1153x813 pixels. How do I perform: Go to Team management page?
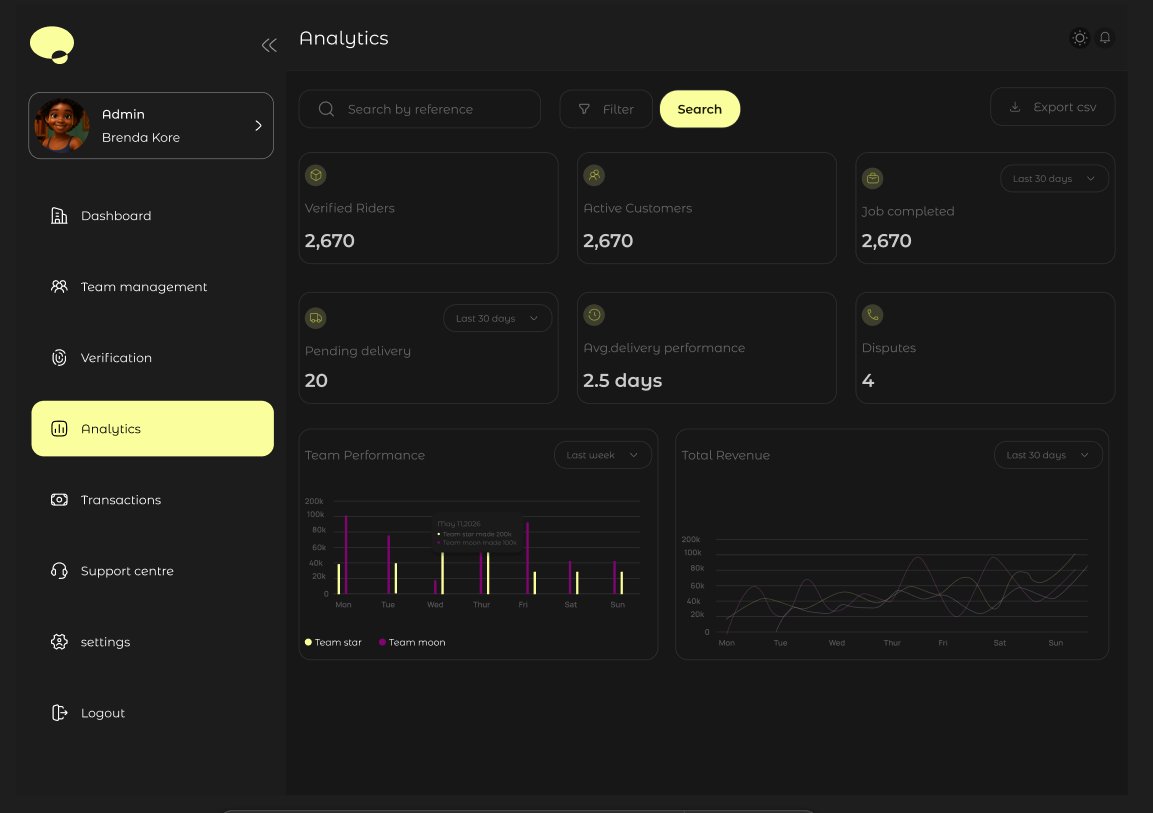[x=143, y=287]
